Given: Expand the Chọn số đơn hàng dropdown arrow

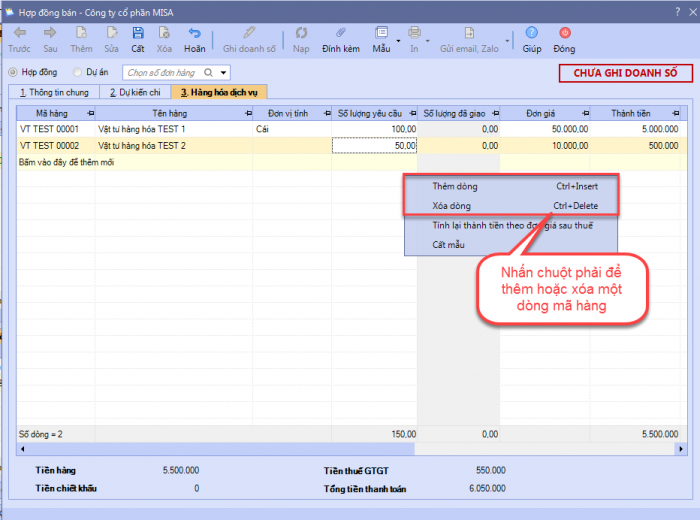Looking at the screenshot, I should pos(222,72).
